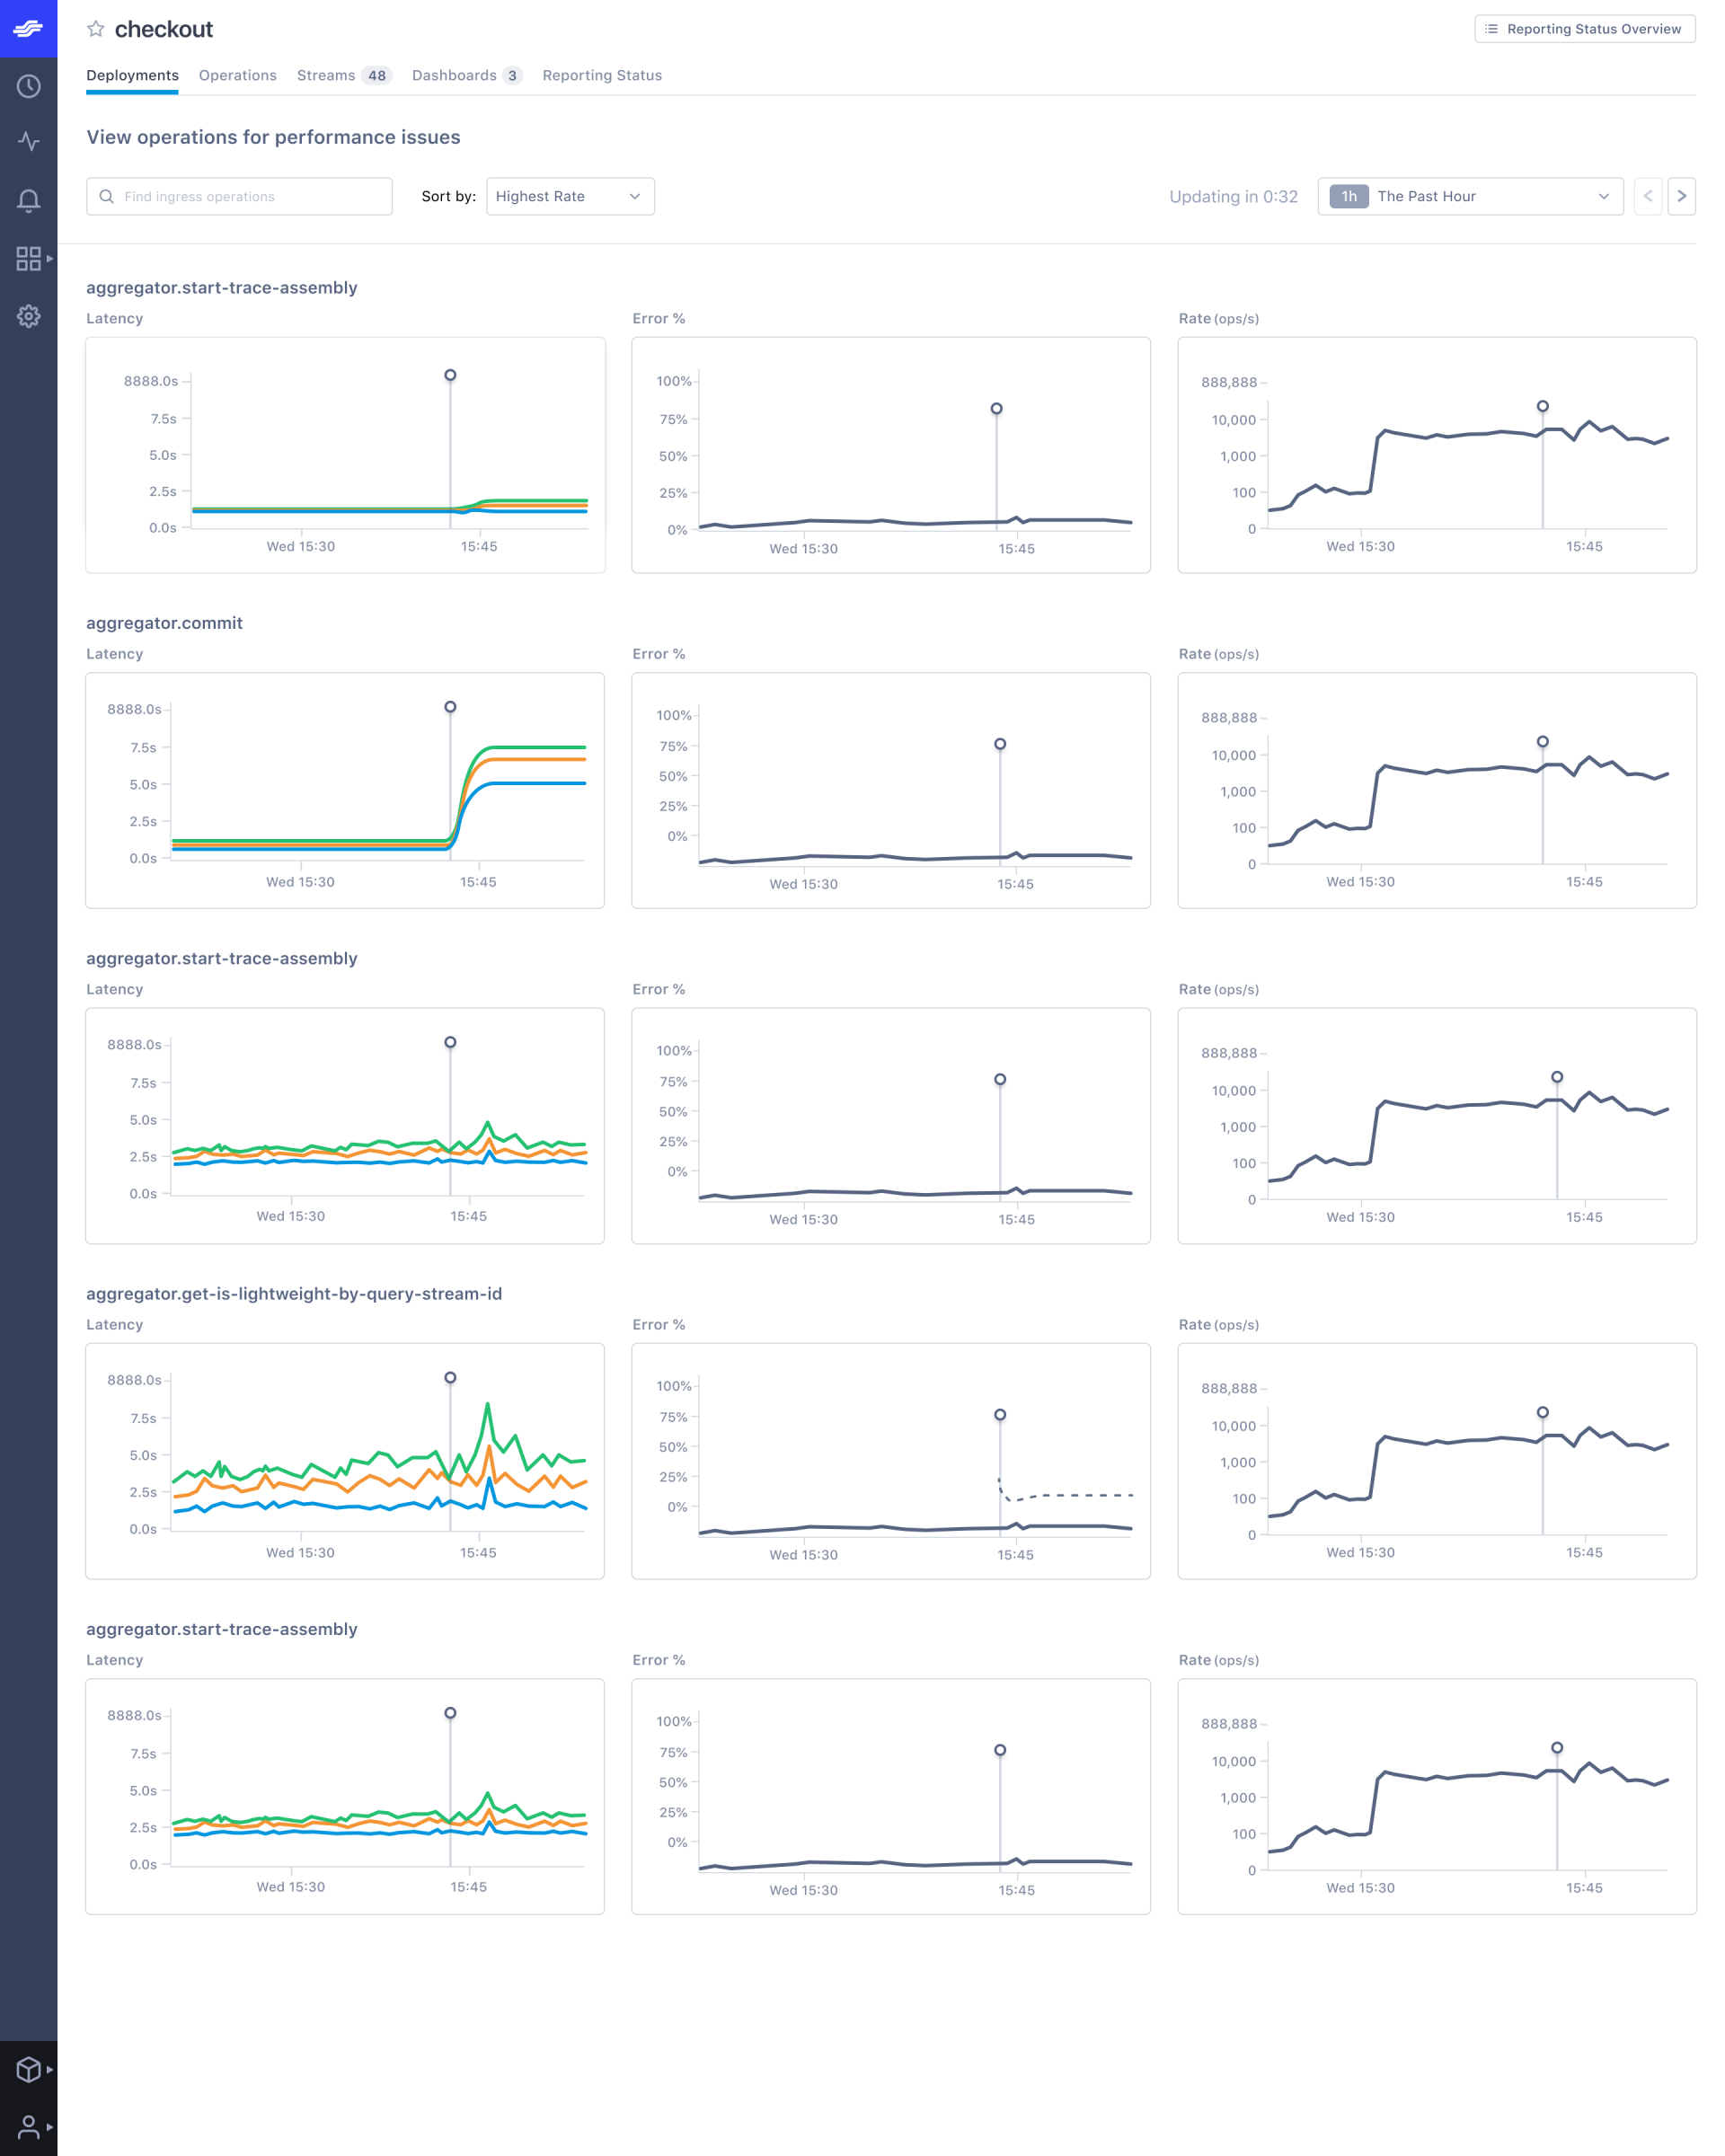Open the Reporting Status Overview button
This screenshot has height=2156, width=1725.
coord(1584,29)
